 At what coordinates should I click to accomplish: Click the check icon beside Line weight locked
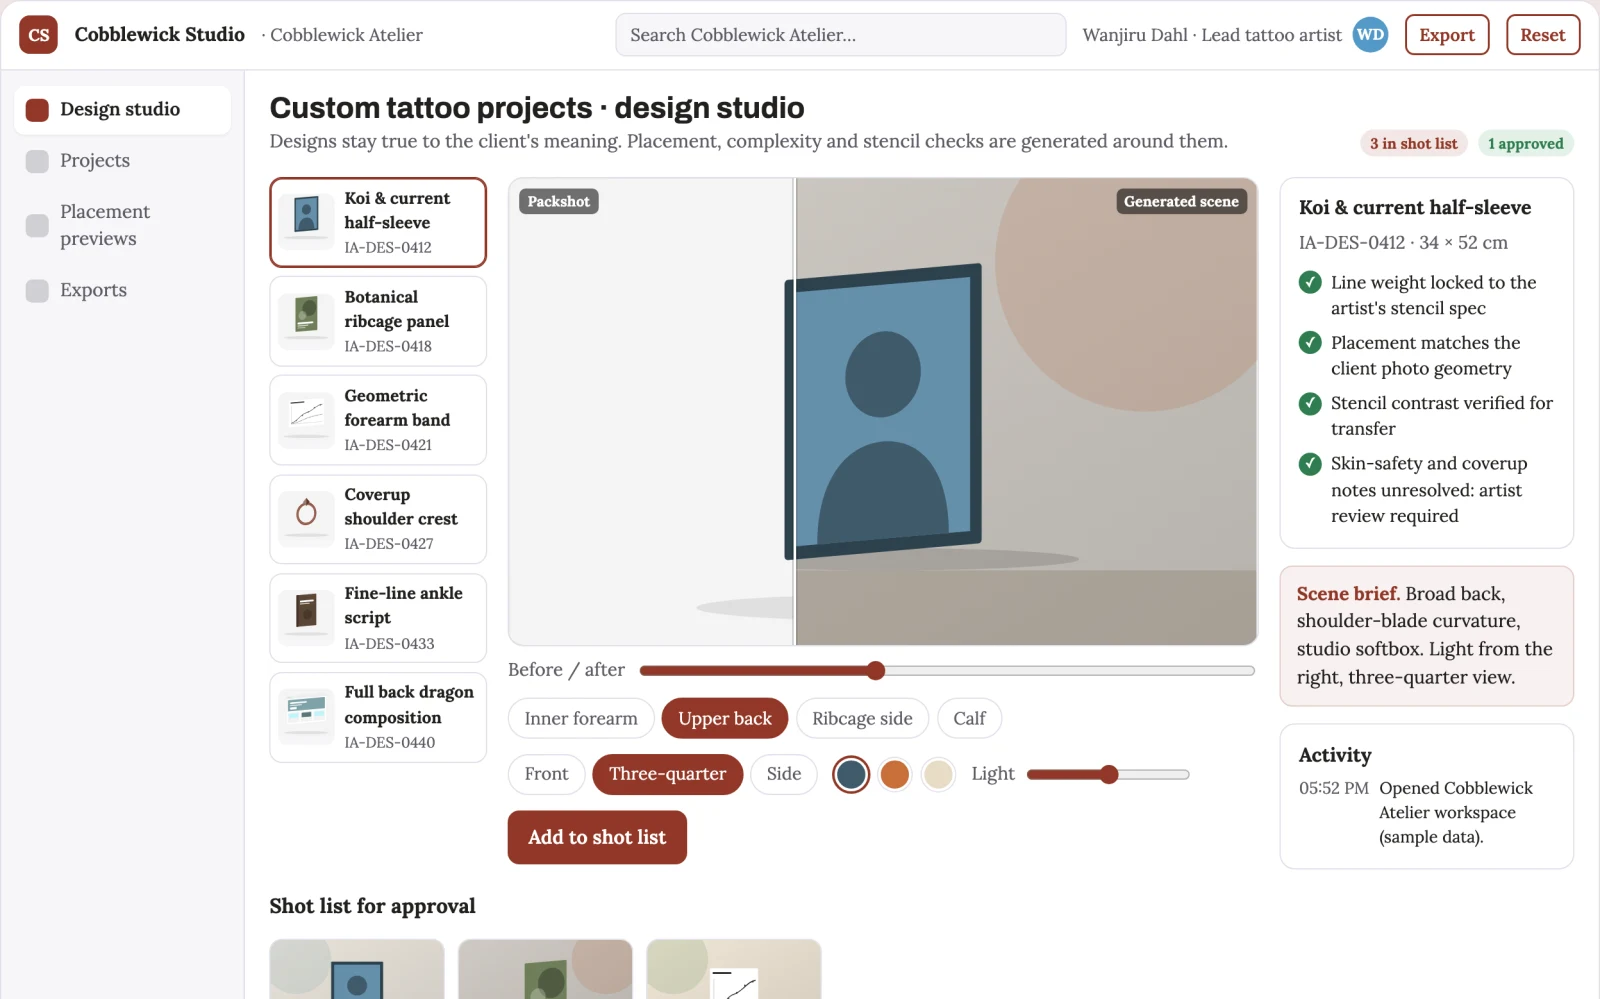click(x=1310, y=283)
